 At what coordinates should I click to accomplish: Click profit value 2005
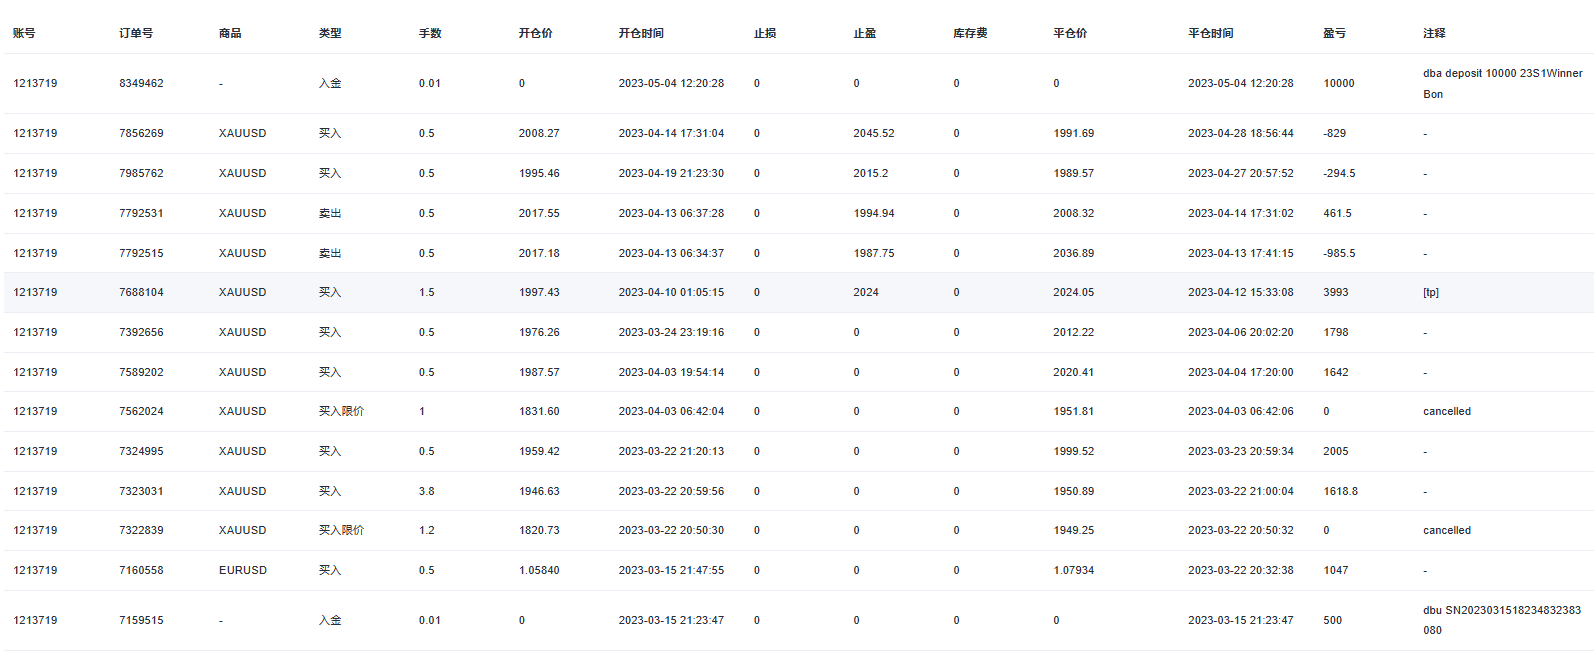tap(1336, 451)
